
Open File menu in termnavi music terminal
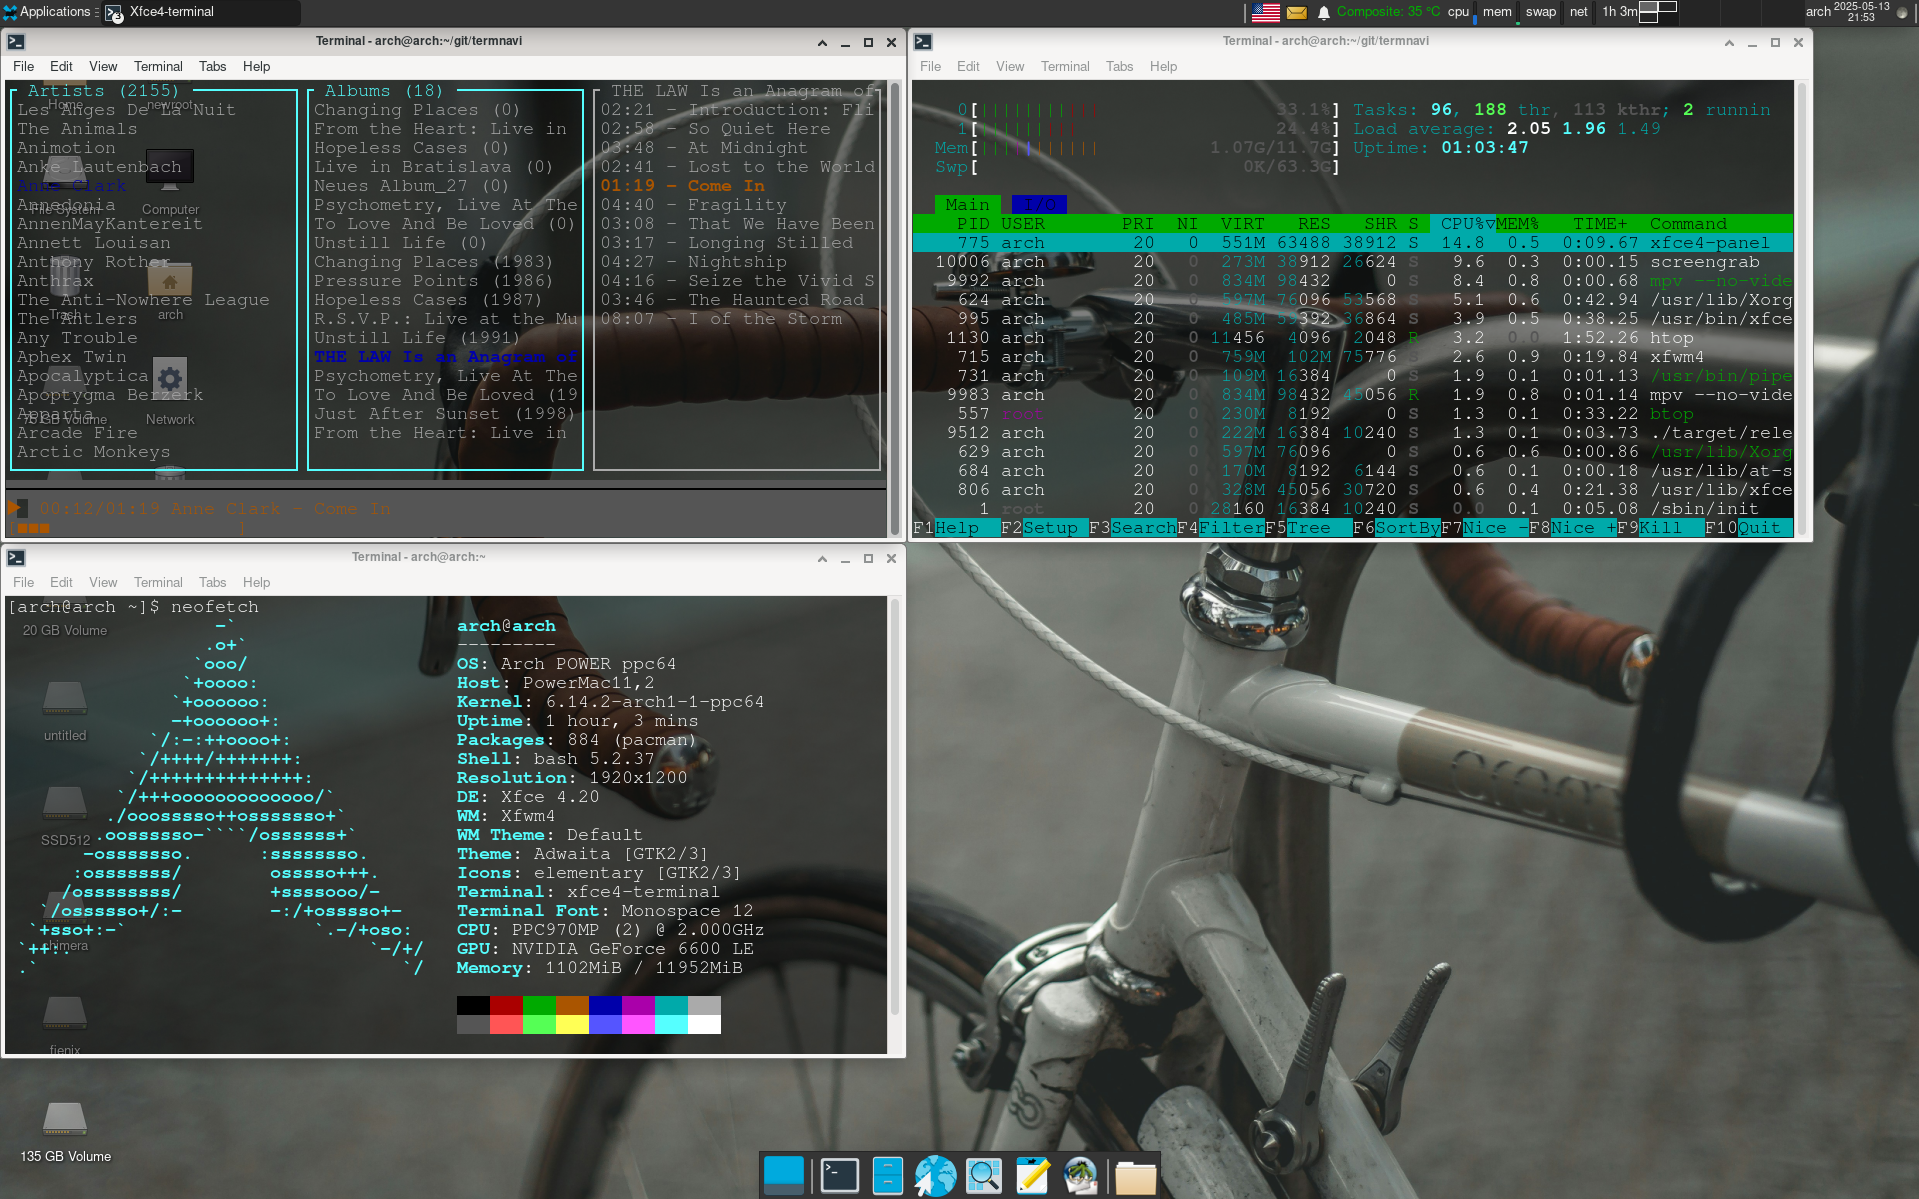[24, 66]
